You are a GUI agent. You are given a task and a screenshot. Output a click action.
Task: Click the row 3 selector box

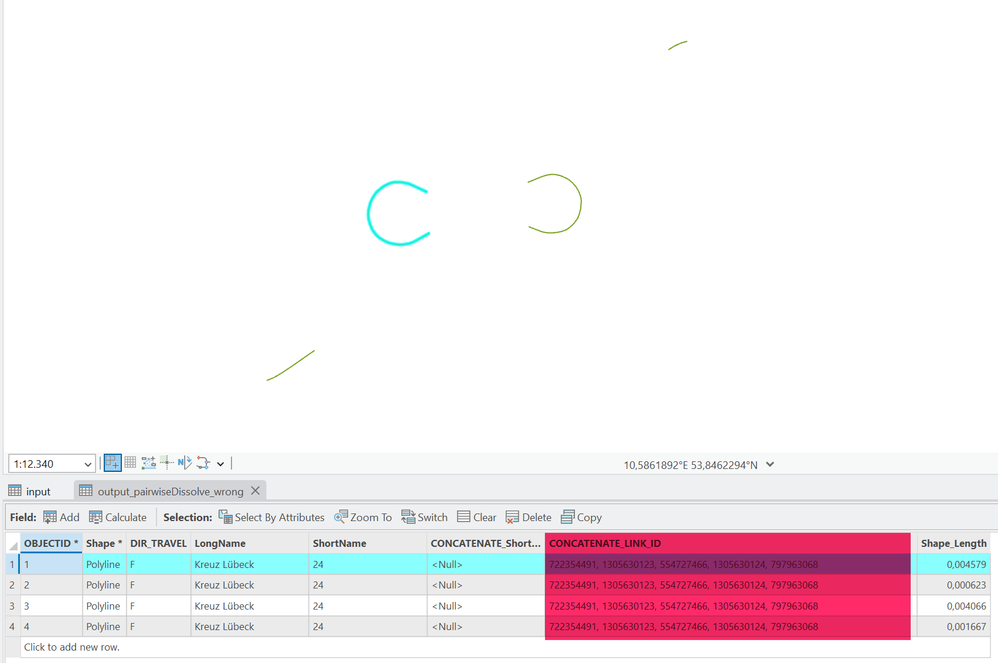(12, 606)
